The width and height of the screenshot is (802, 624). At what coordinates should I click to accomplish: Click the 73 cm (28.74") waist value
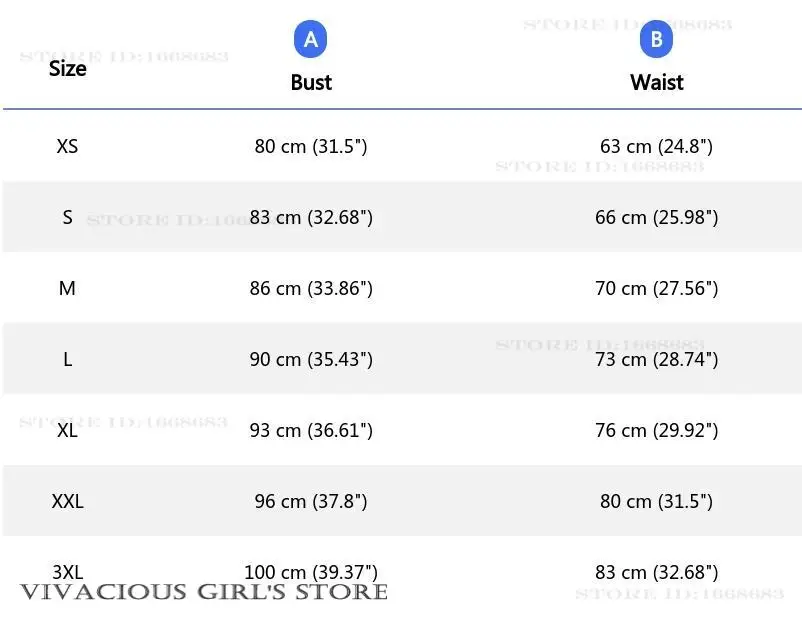coord(656,359)
